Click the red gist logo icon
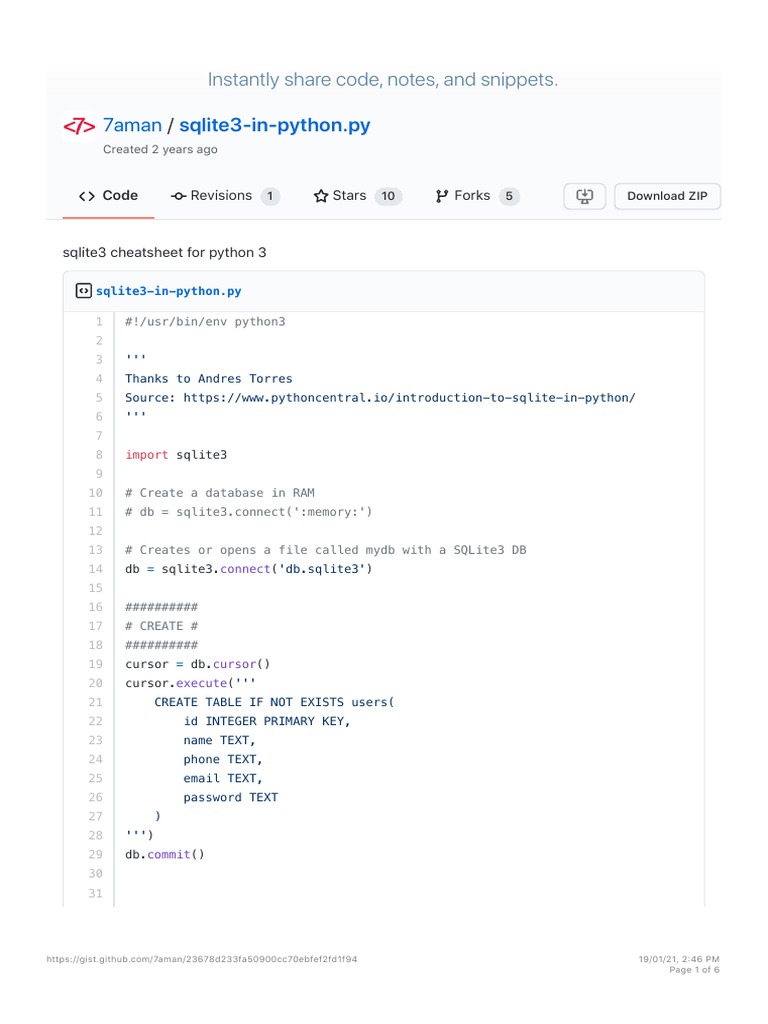The image size is (768, 1024). tap(78, 126)
